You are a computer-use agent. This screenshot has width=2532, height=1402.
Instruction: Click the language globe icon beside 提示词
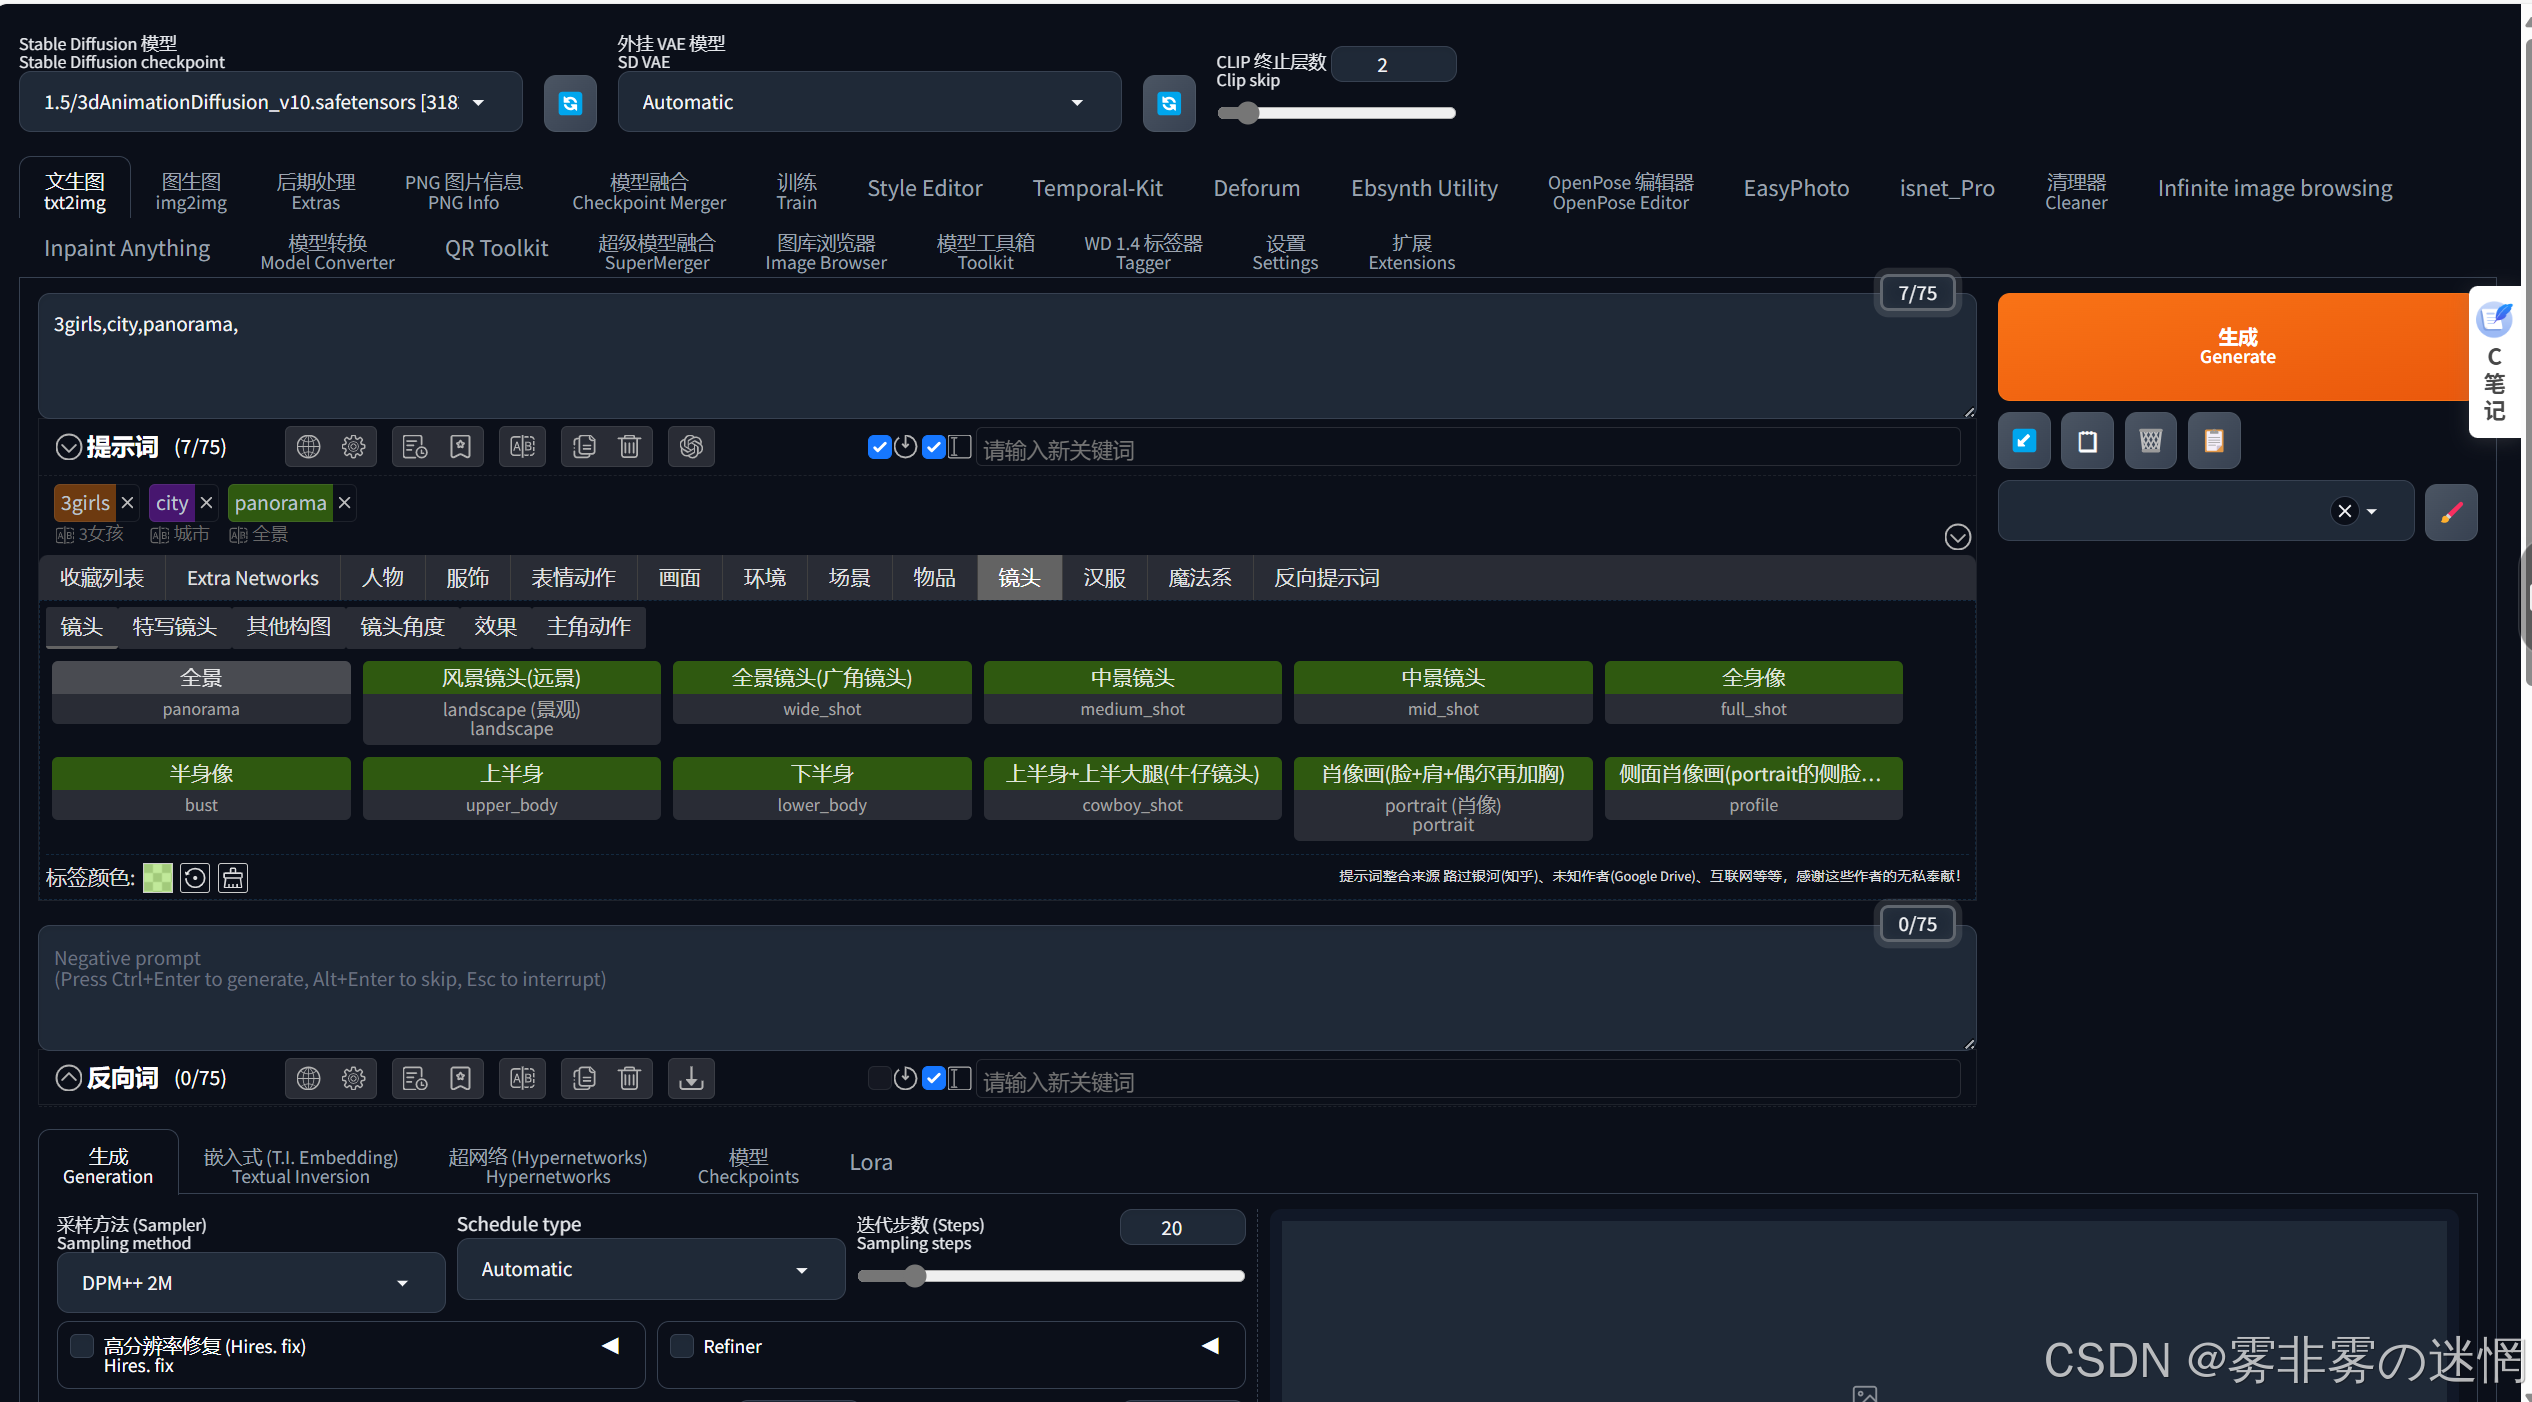coord(308,447)
